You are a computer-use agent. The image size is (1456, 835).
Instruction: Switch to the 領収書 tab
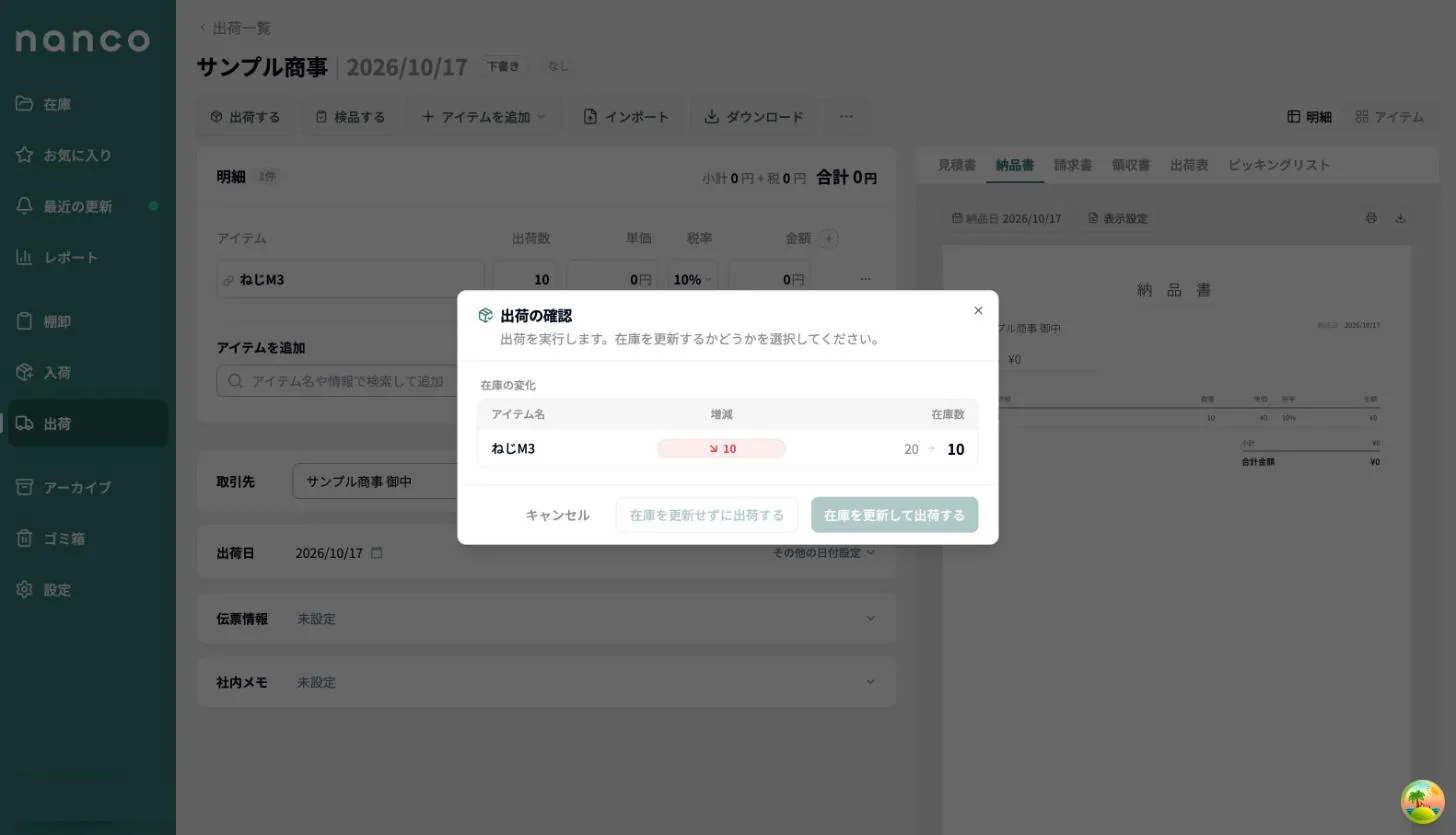tap(1130, 165)
